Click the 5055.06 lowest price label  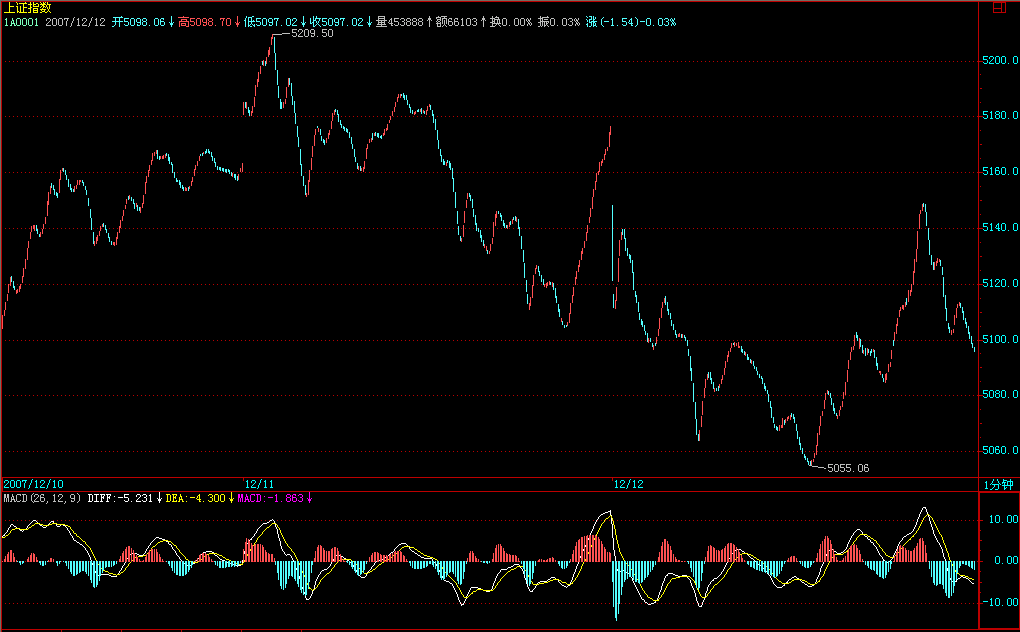[x=848, y=468]
